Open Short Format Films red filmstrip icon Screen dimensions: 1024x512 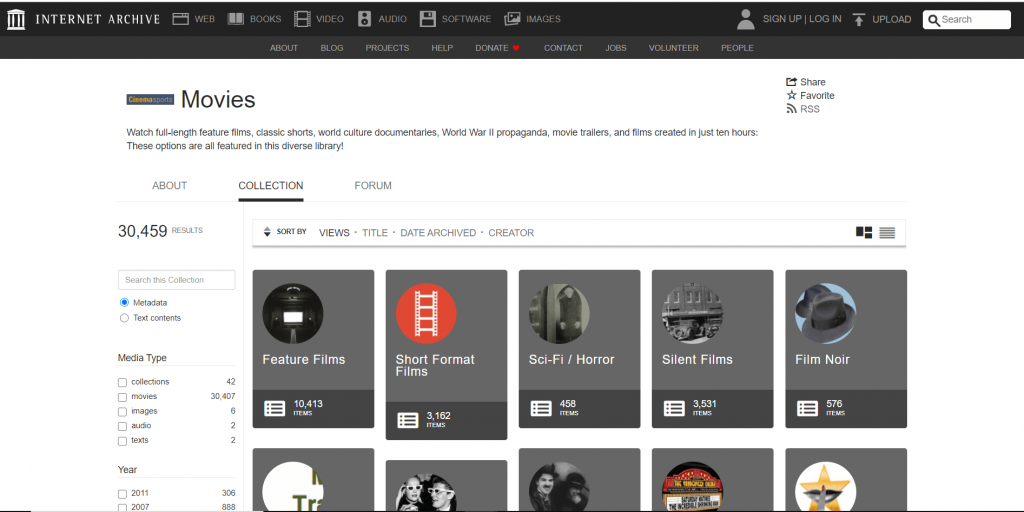pyautogui.click(x=426, y=313)
